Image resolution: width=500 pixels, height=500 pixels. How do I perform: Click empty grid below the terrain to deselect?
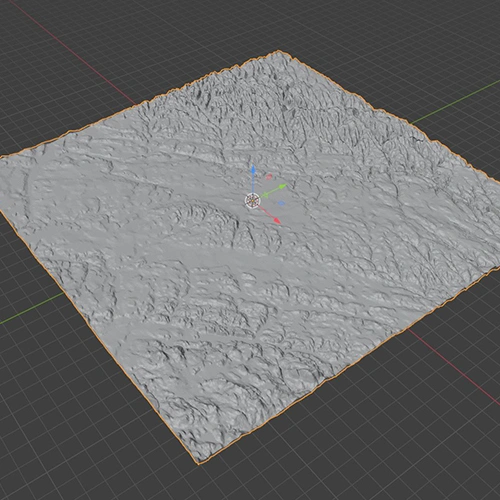[x=333, y=450]
